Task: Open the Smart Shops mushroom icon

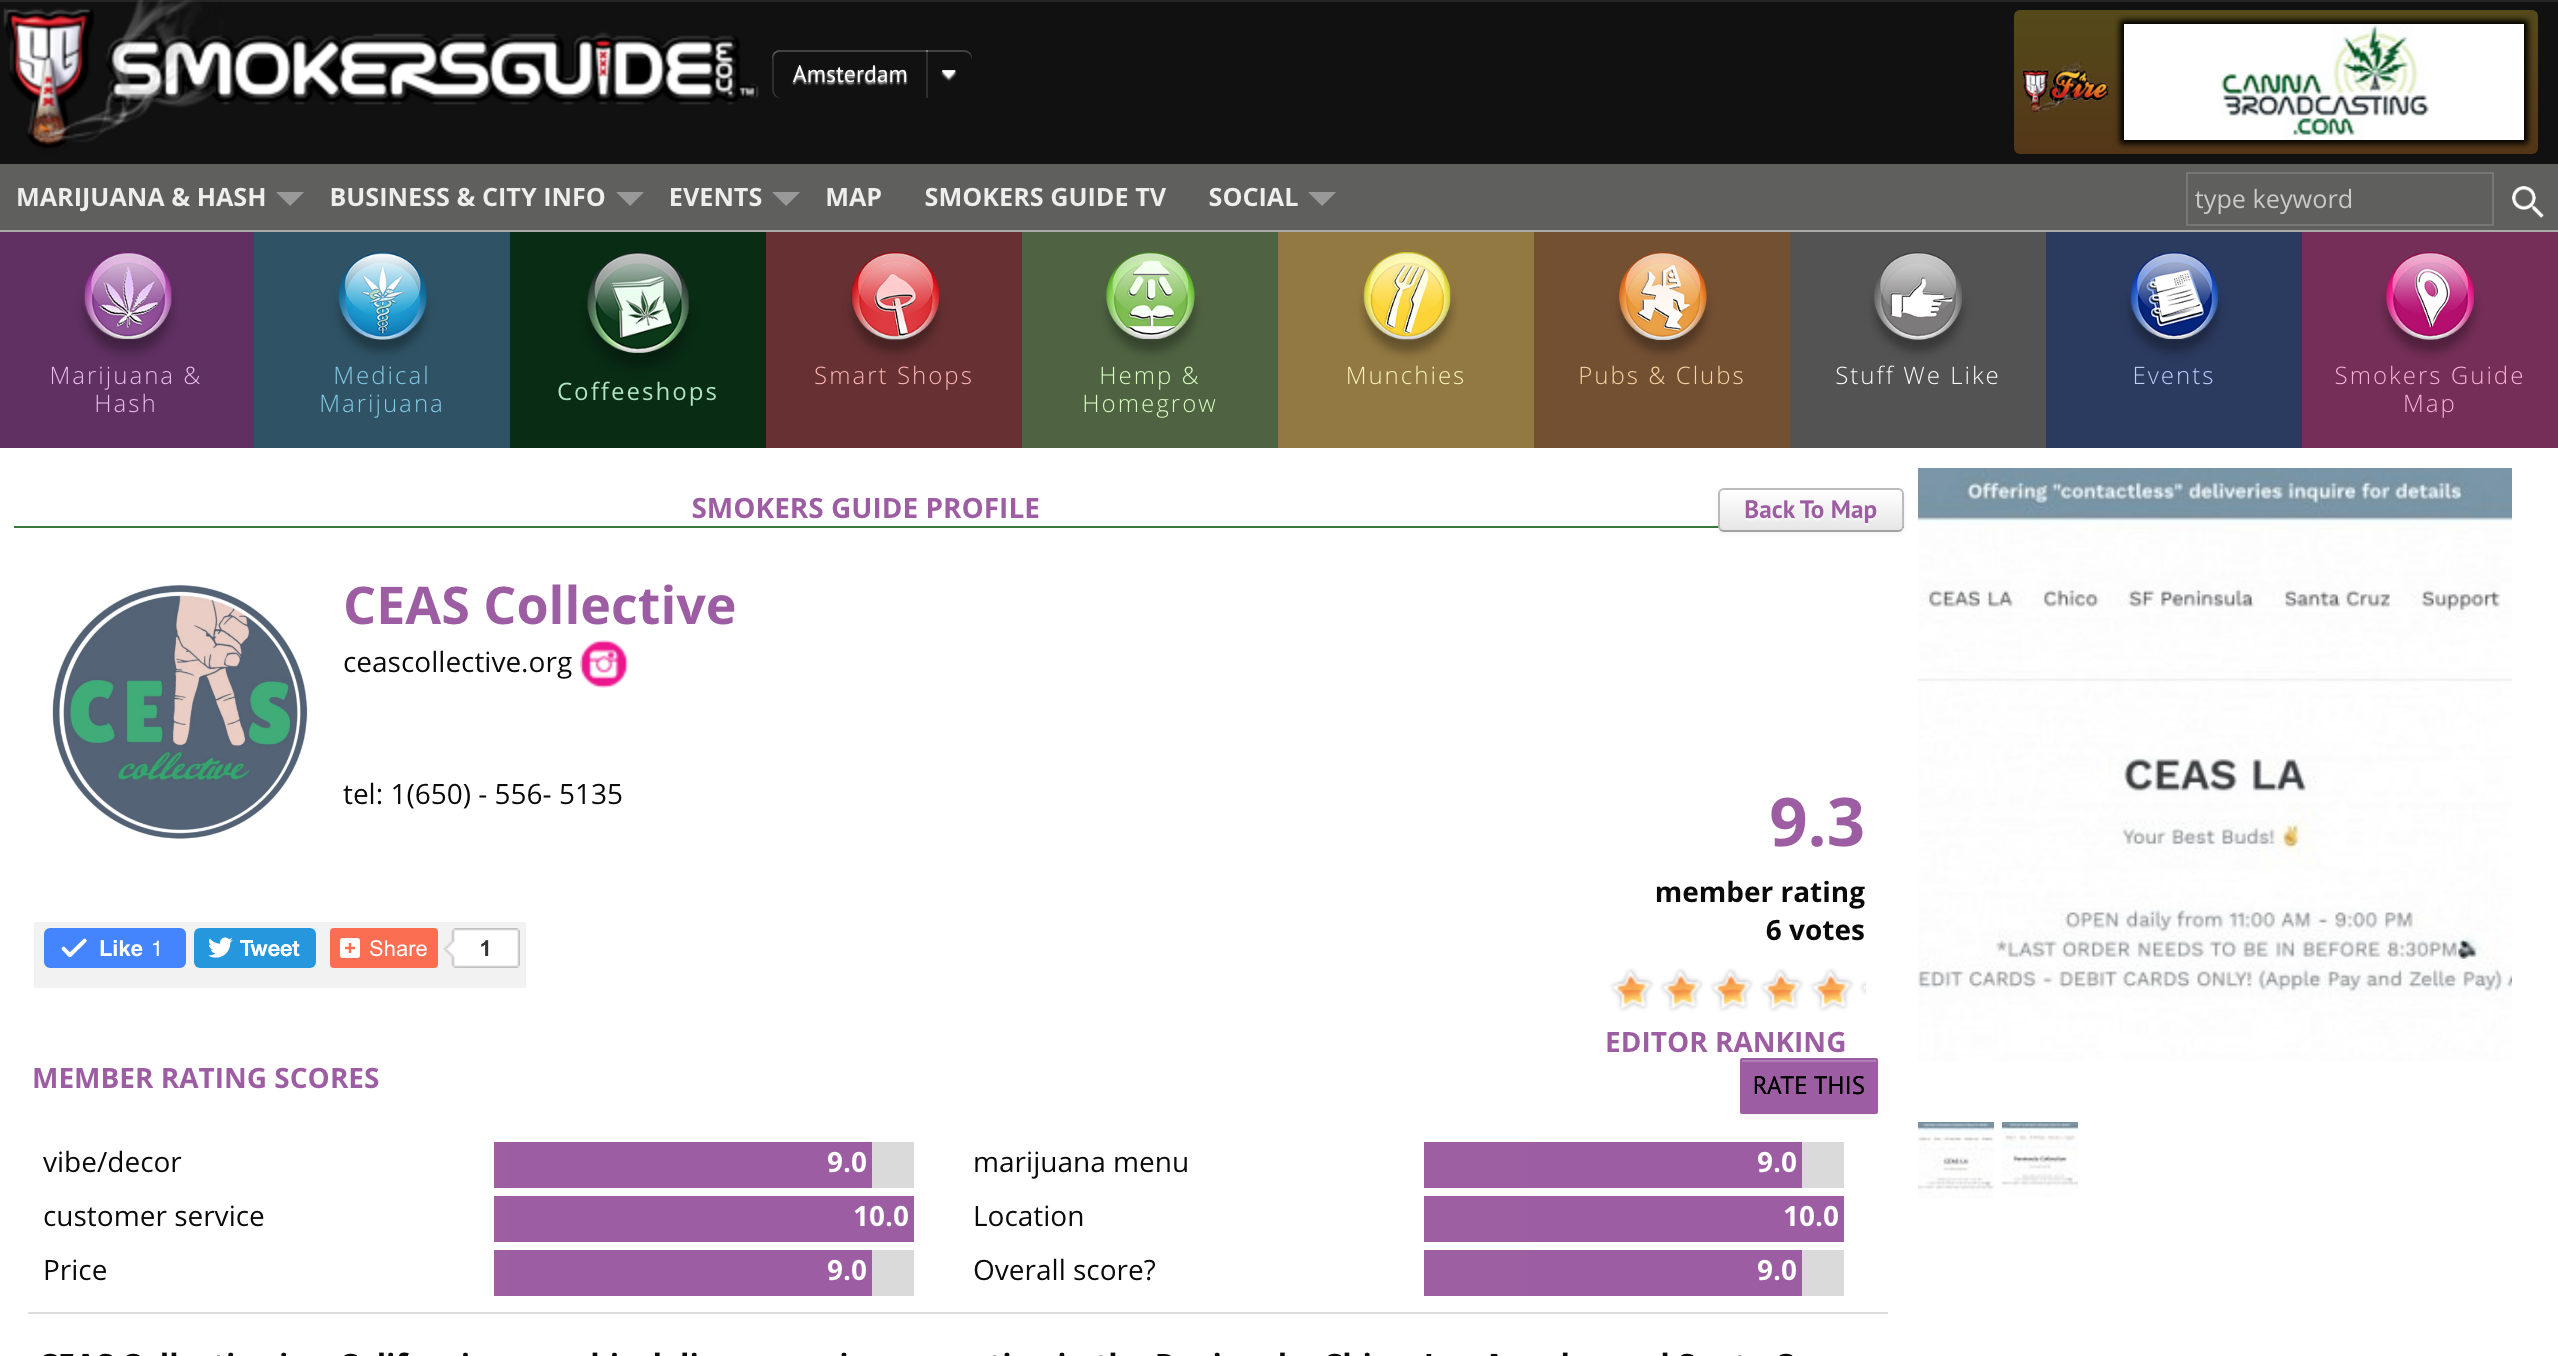Action: [x=895, y=297]
